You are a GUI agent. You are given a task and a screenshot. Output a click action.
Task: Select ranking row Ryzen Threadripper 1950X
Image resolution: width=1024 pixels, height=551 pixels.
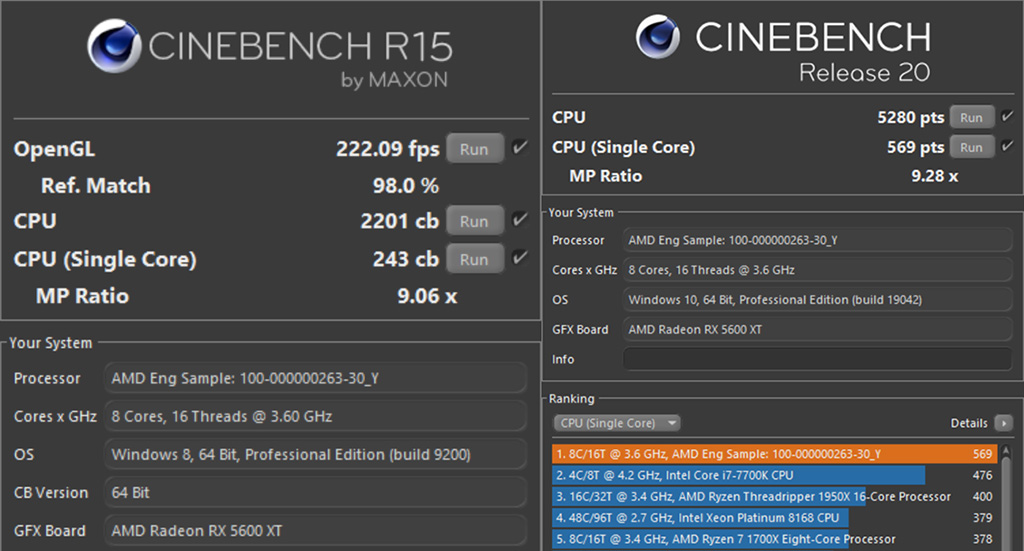pos(774,496)
